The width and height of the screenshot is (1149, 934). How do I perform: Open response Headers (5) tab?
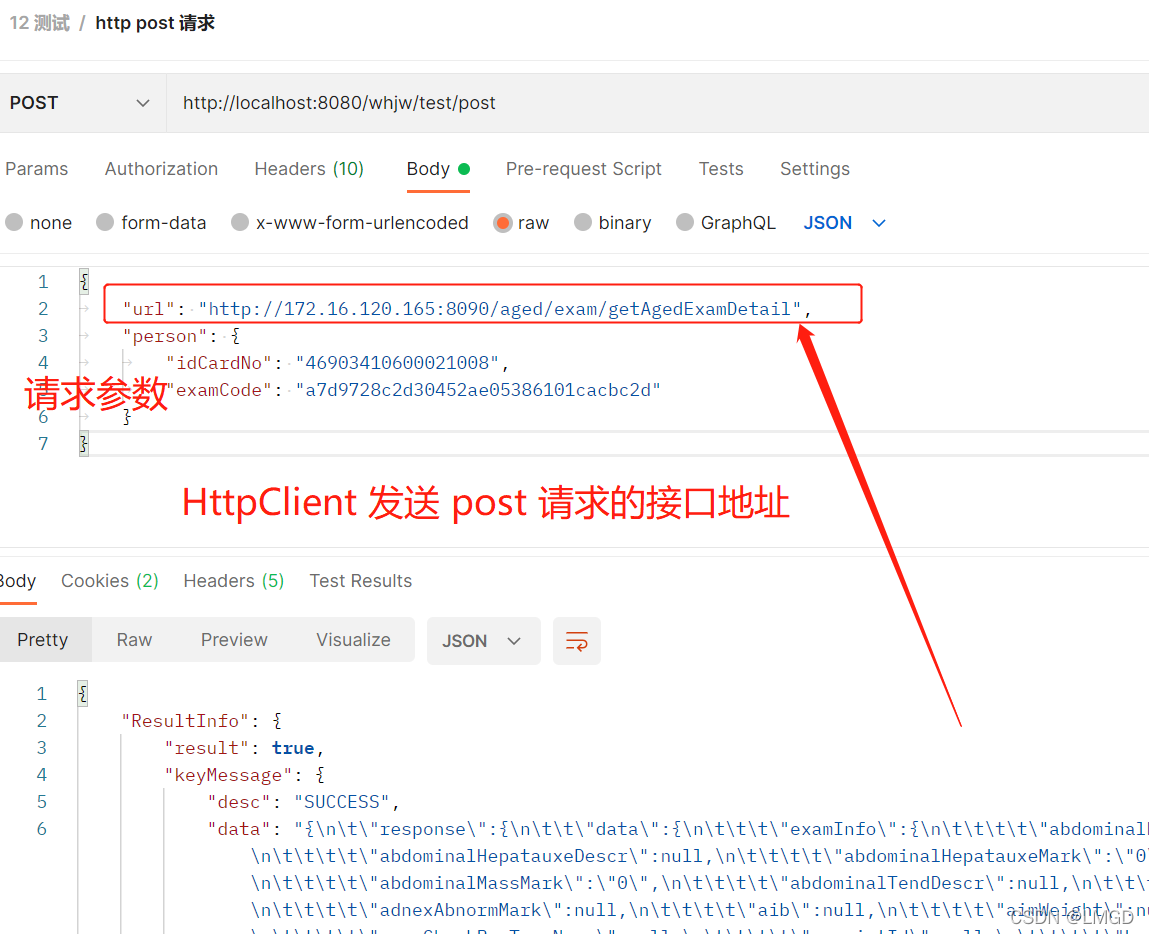click(234, 581)
